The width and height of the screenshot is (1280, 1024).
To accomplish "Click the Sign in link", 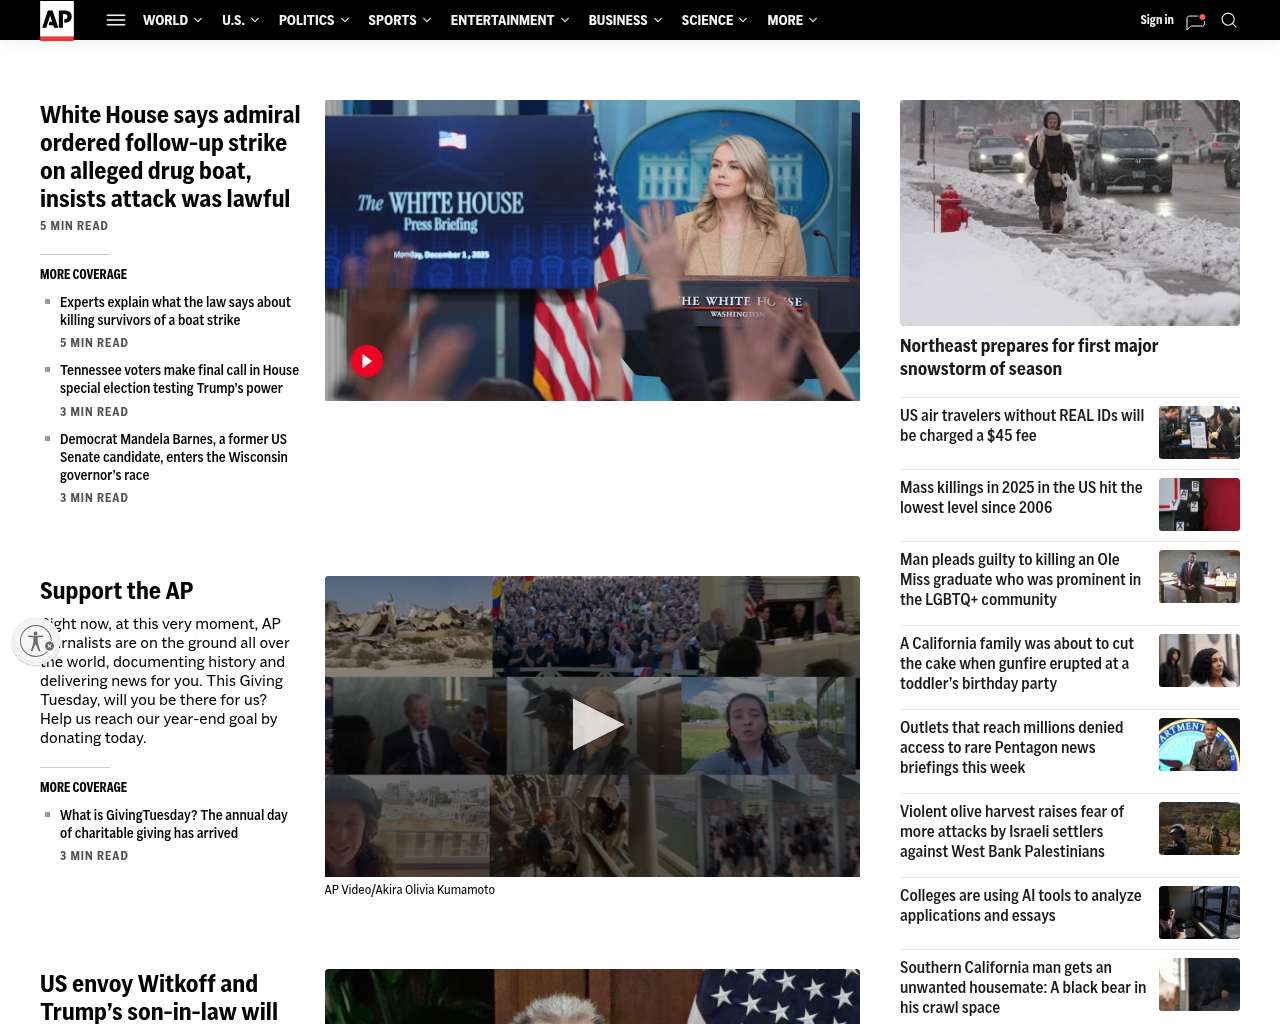I will [x=1156, y=20].
